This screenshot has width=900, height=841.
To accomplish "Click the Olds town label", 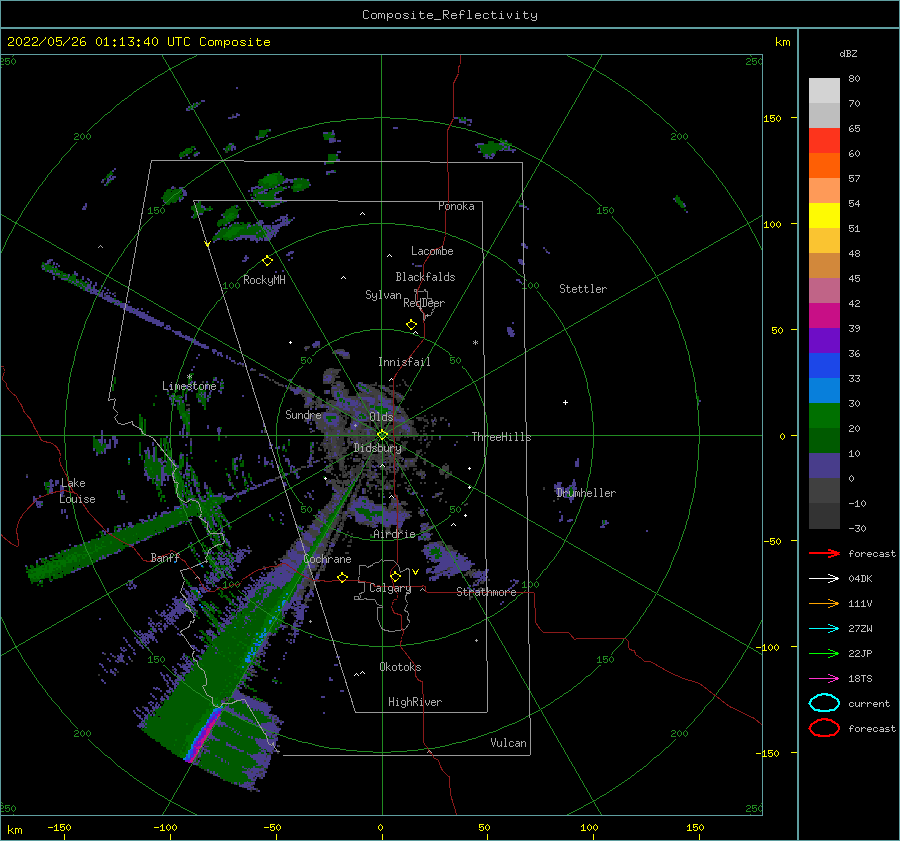I will (381, 417).
